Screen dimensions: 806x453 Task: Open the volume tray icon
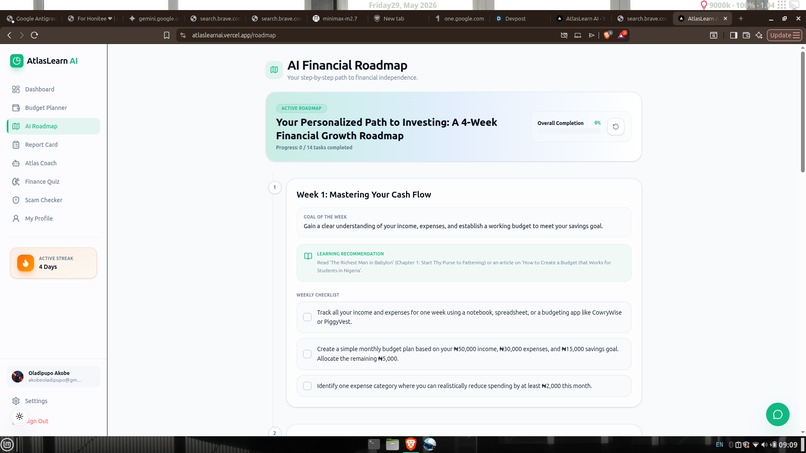(764, 445)
